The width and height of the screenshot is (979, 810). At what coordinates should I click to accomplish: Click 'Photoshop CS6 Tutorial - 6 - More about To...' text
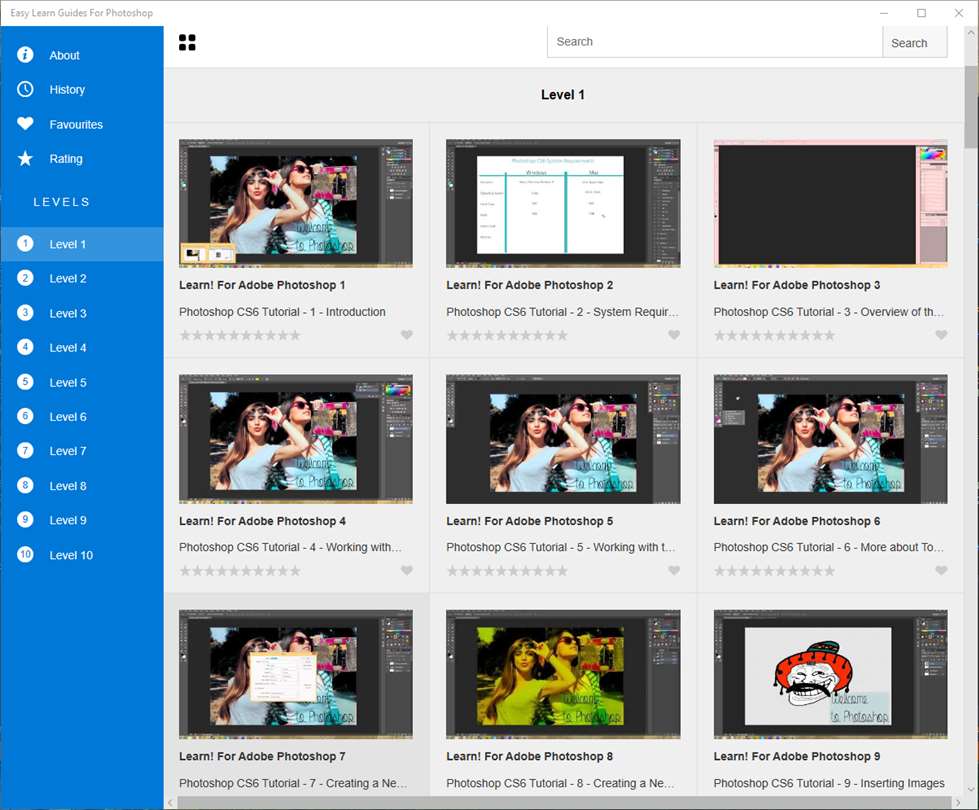(829, 547)
